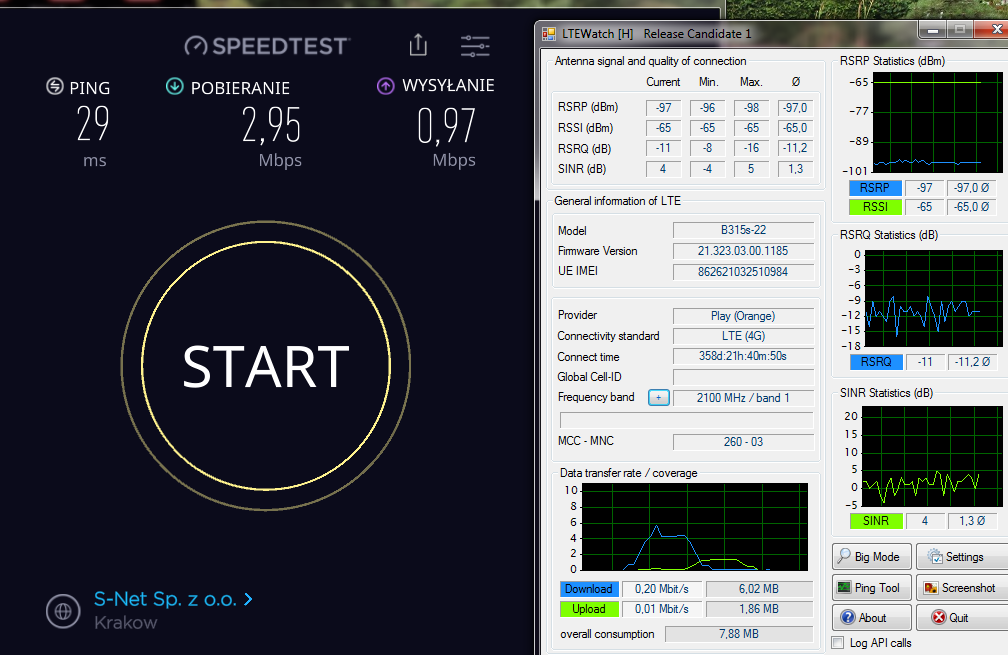Minimize the LTEWatch window
This screenshot has width=1008, height=655.
(x=932, y=30)
